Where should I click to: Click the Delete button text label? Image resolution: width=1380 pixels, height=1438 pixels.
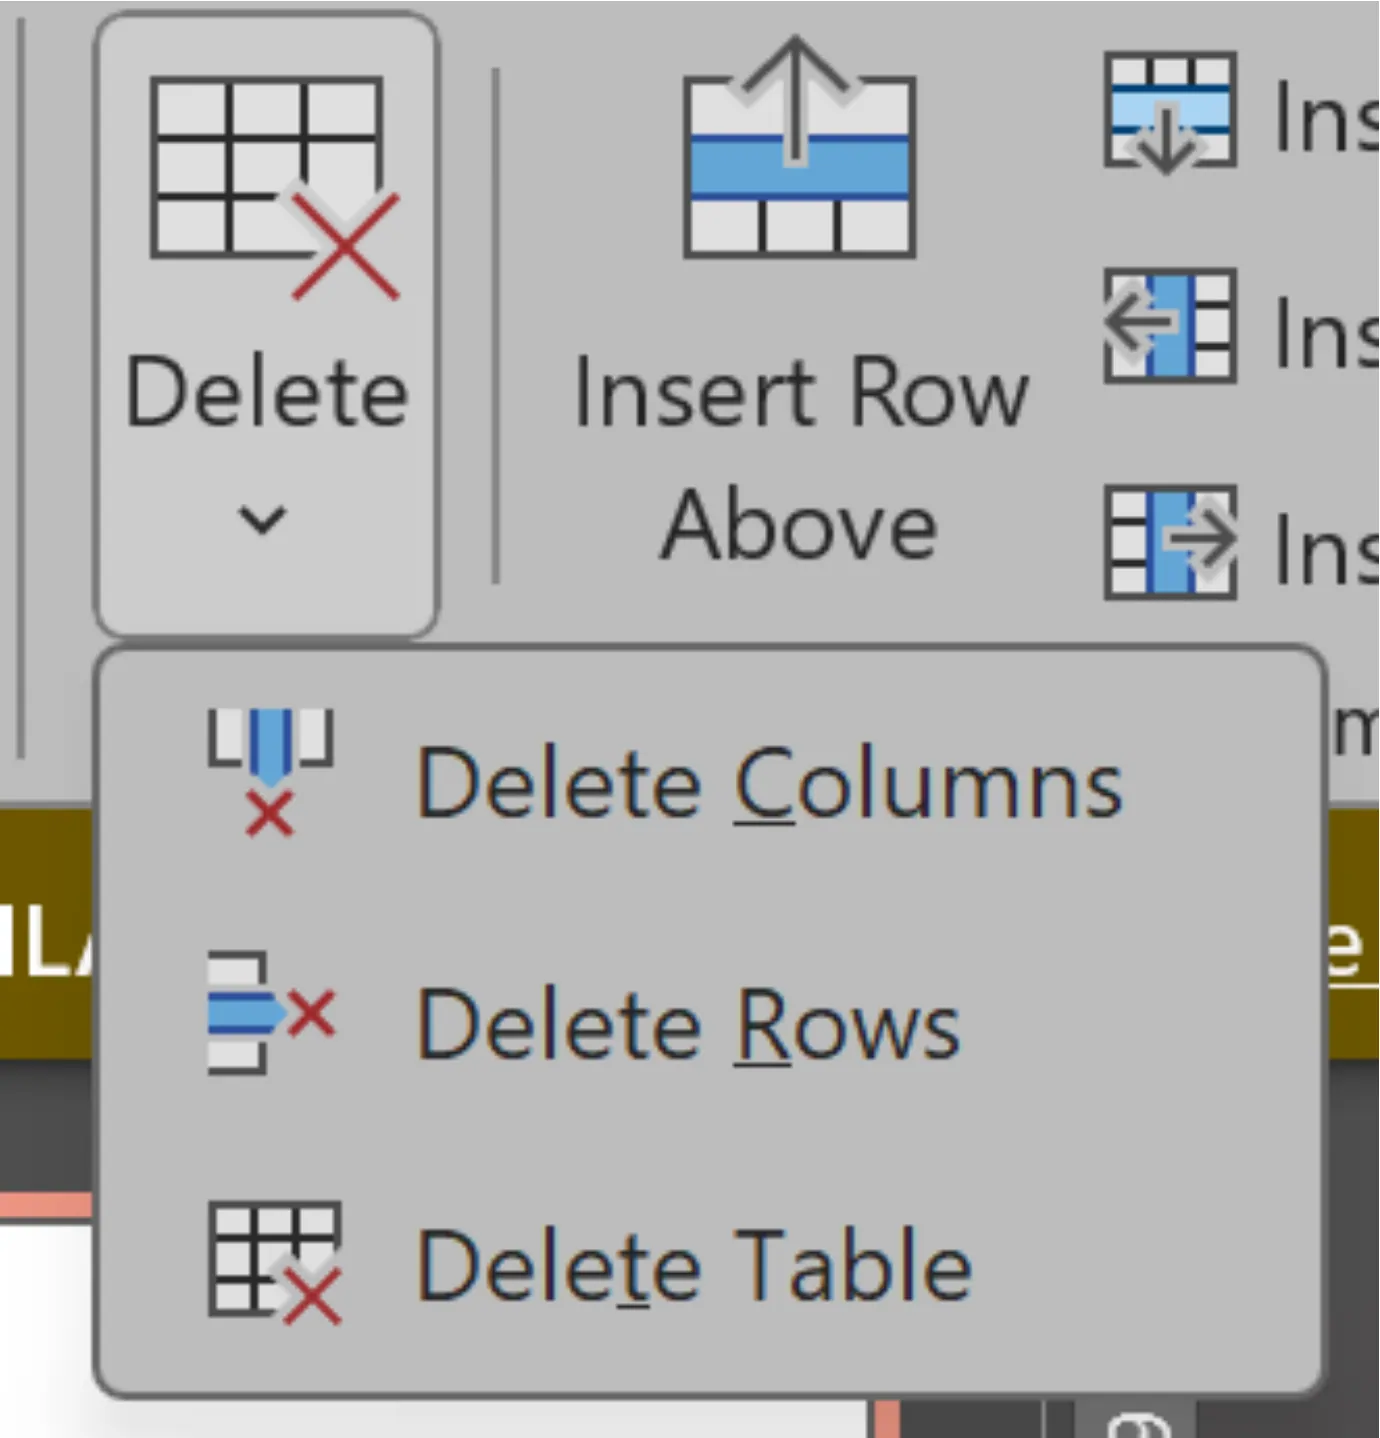point(267,394)
